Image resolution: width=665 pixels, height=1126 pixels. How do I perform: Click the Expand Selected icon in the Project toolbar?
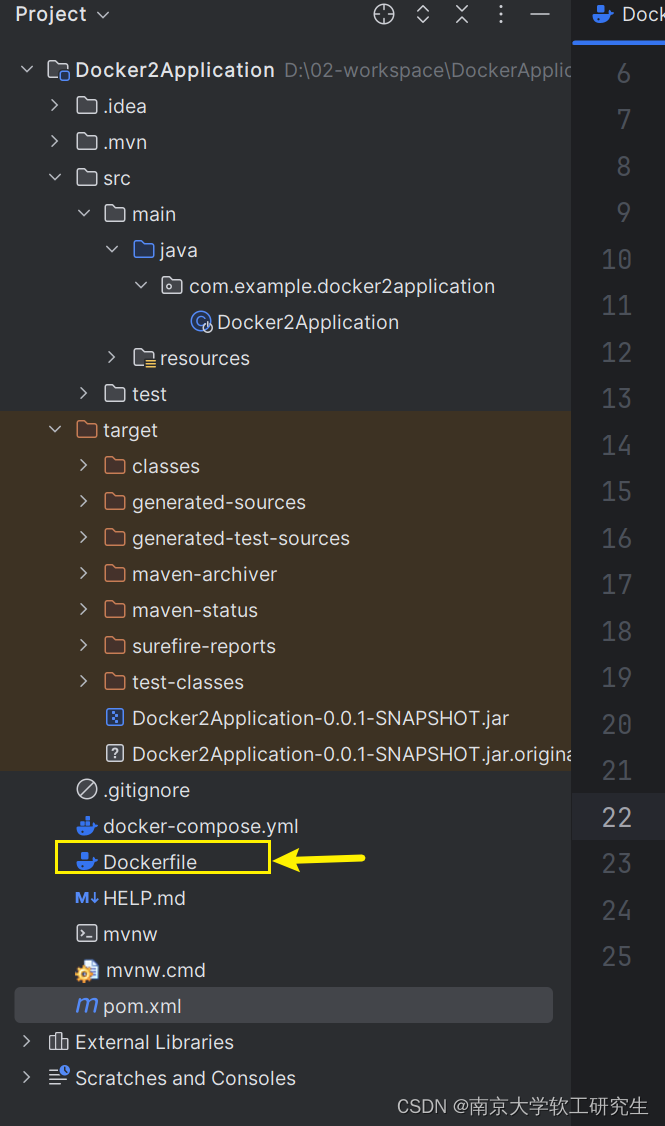click(x=423, y=14)
